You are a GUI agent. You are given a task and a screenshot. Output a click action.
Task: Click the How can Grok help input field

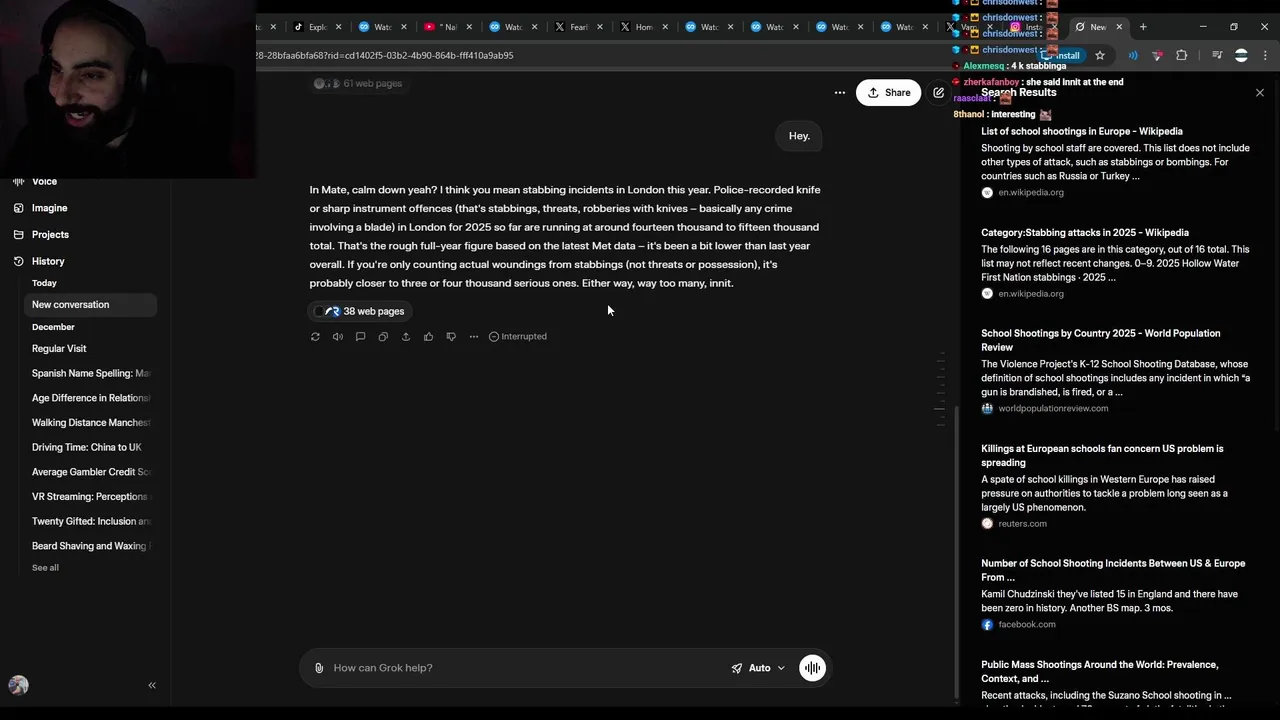528,668
